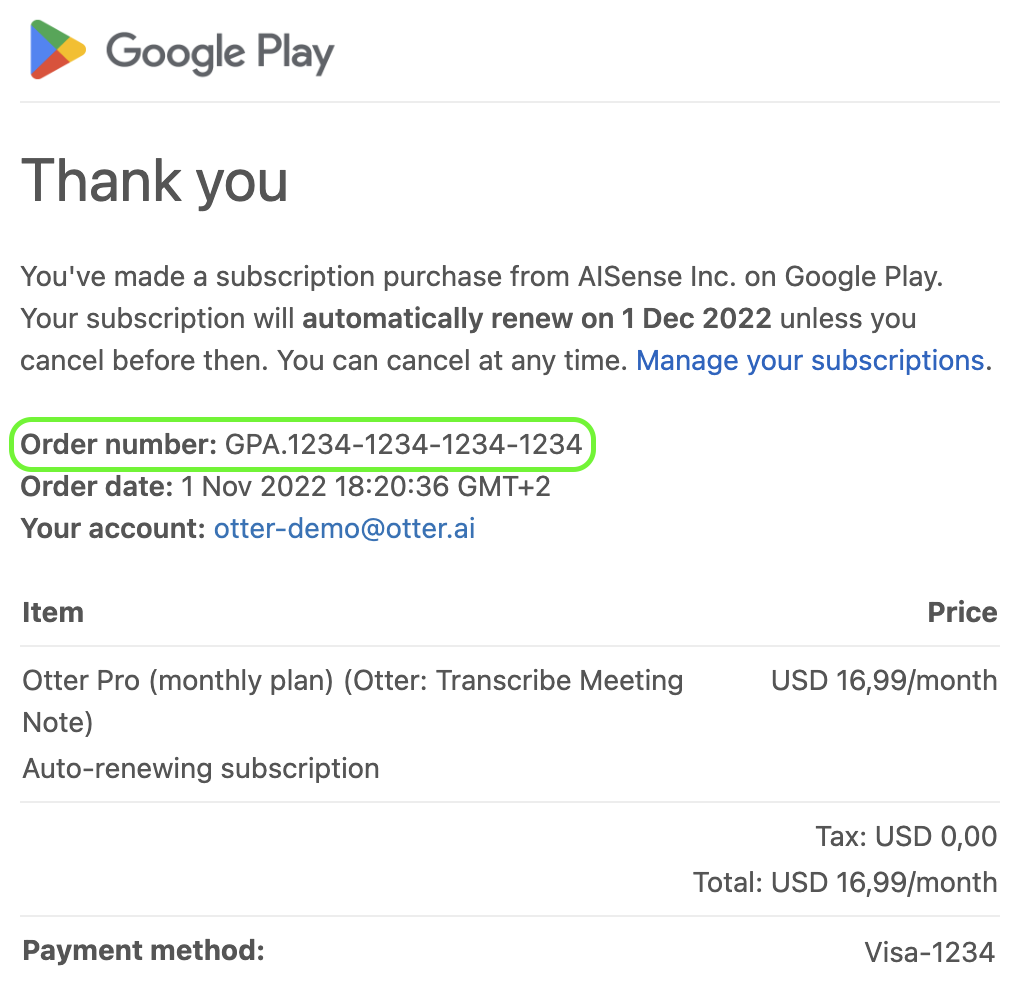Viewport: 1016px width, 1002px height.
Task: Click the Thank you heading
Action: coord(154,181)
